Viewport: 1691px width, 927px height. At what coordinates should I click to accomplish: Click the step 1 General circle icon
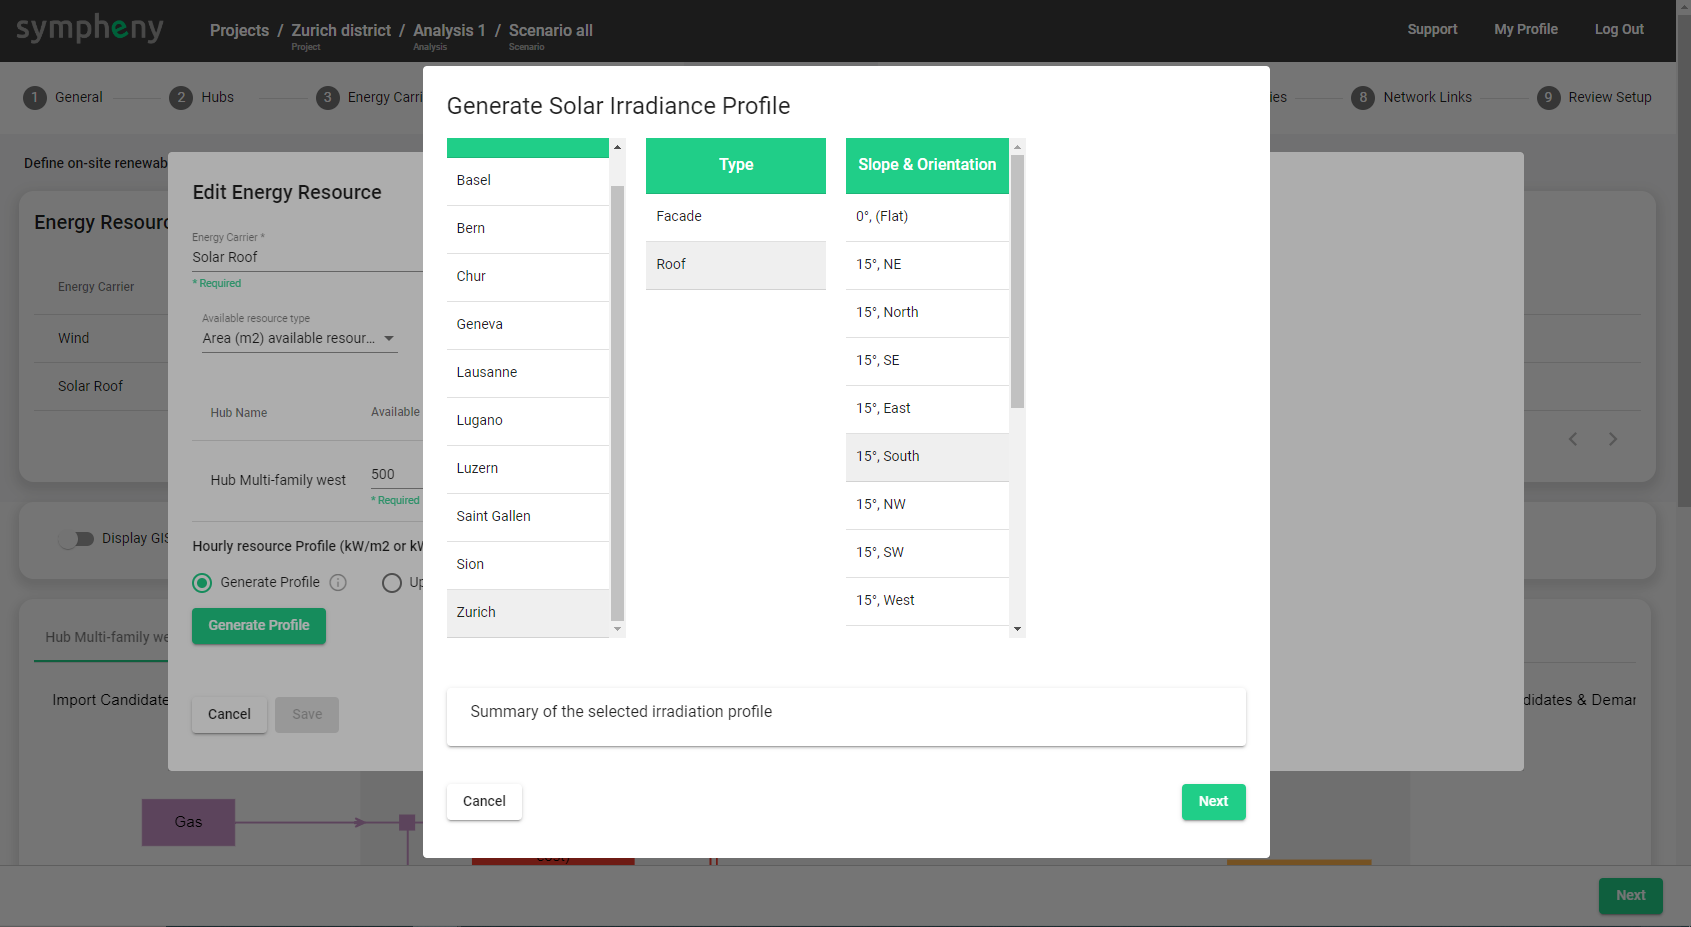(x=35, y=97)
